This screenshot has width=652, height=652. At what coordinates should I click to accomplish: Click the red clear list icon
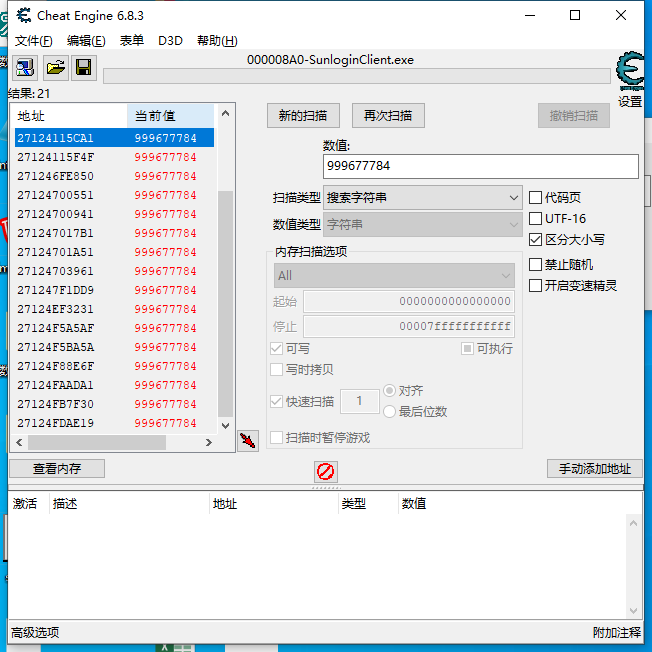pos(325,472)
